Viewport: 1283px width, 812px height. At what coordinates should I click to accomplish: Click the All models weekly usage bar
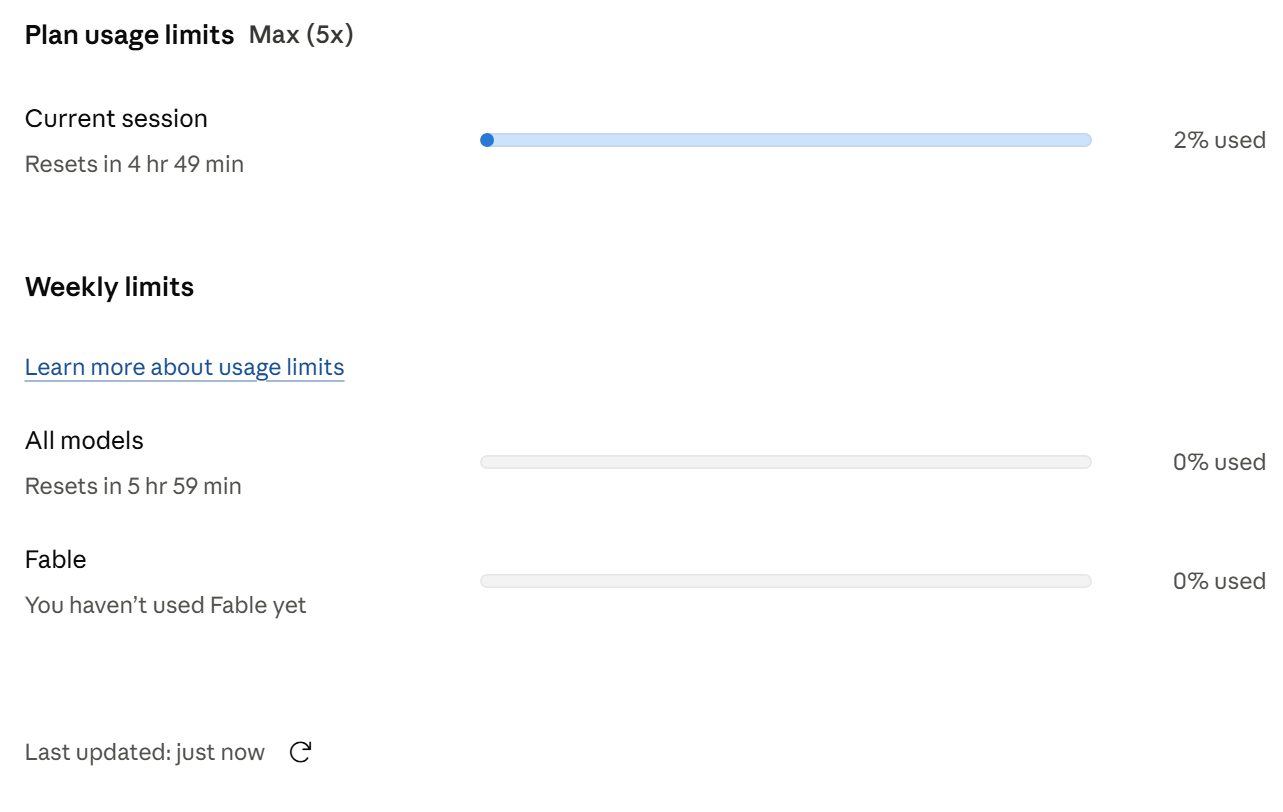tap(786, 462)
